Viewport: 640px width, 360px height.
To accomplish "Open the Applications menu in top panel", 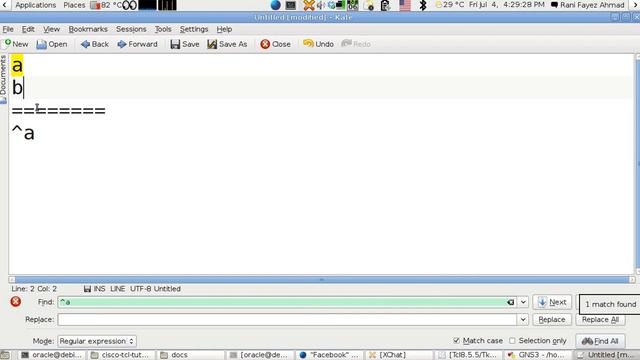I will click(x=36, y=5).
